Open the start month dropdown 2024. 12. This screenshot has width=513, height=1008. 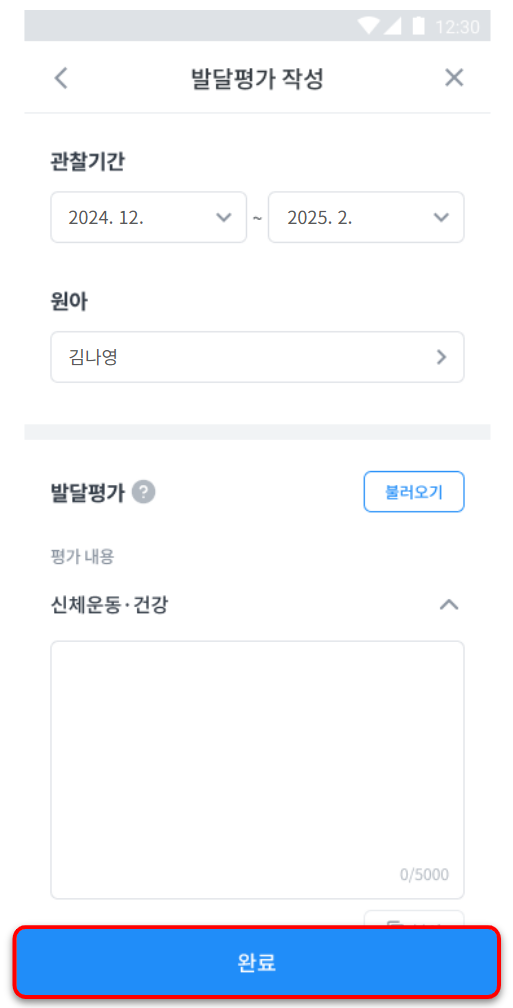pyautogui.click(x=148, y=217)
